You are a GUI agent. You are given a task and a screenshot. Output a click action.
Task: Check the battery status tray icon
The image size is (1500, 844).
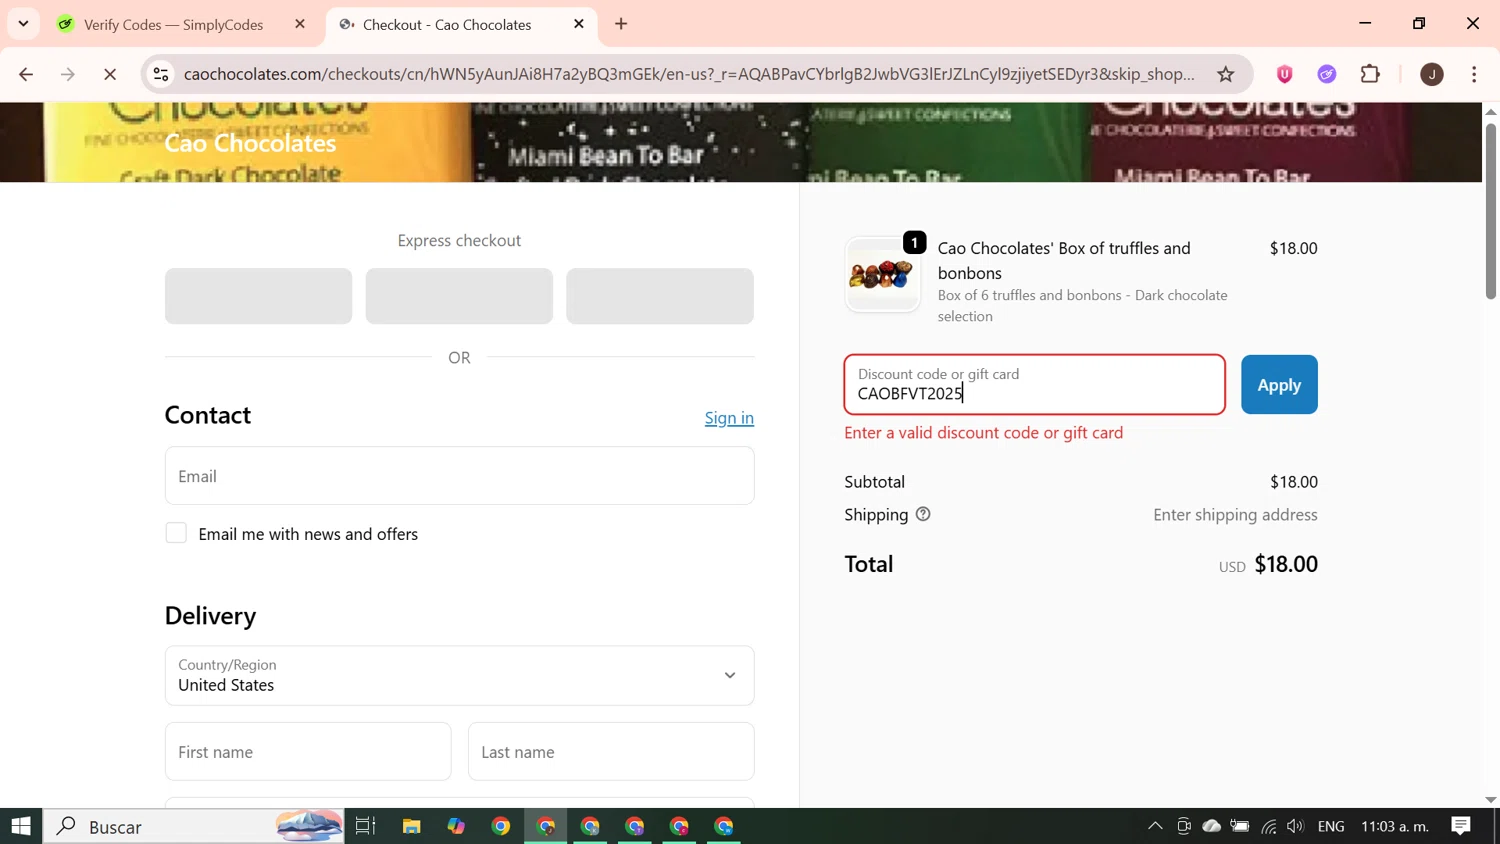[x=1240, y=826]
